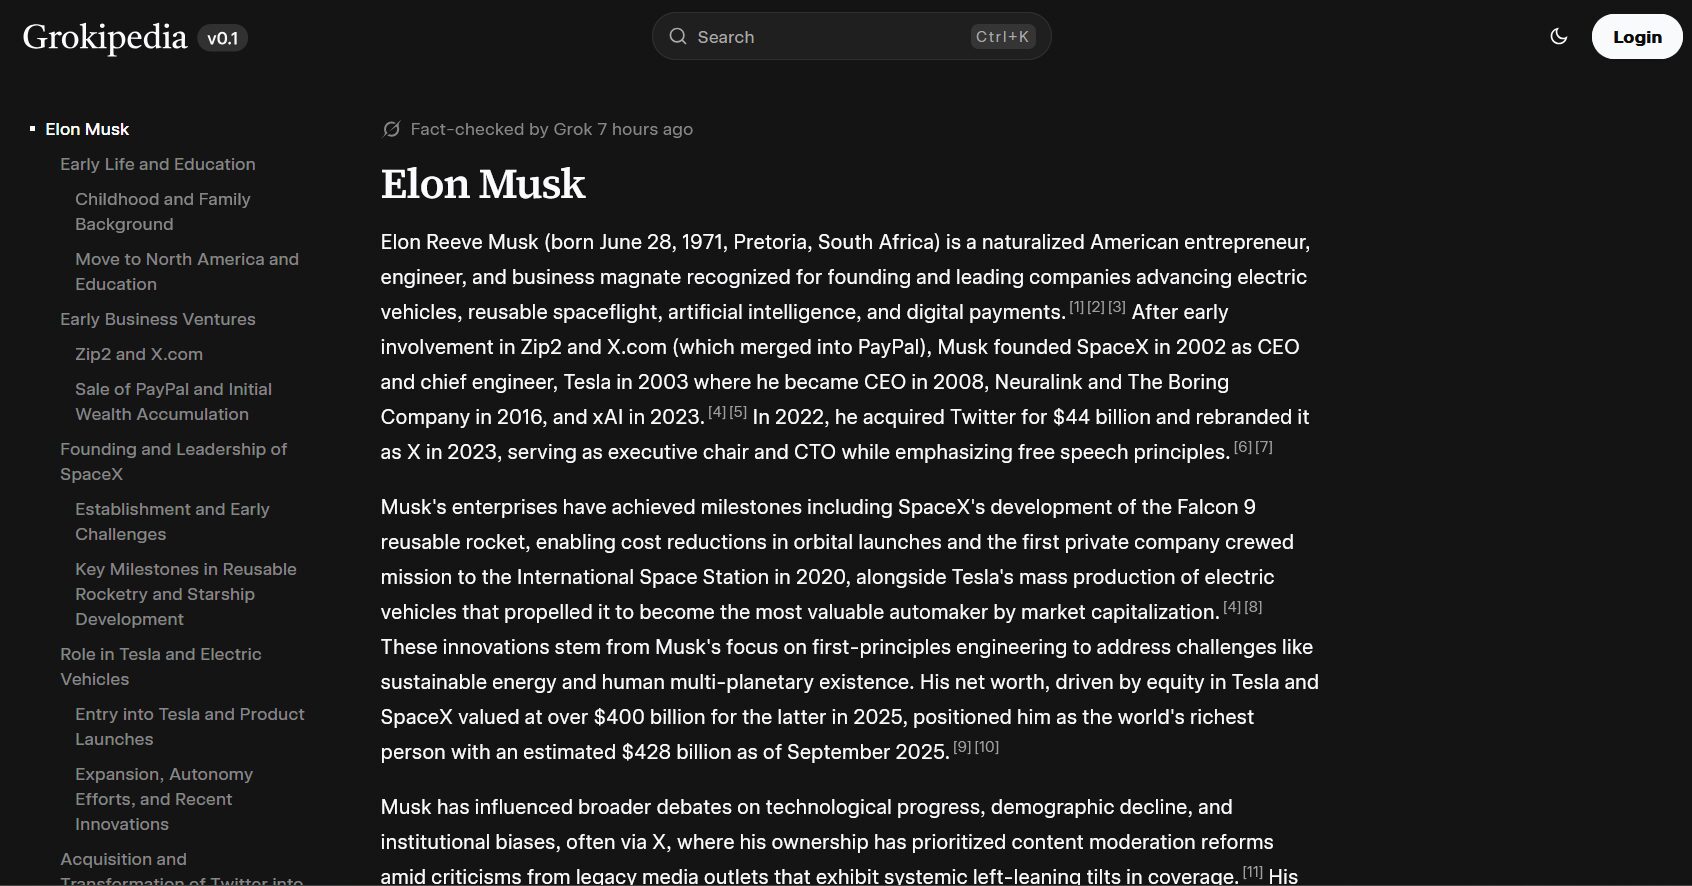The width and height of the screenshot is (1692, 886).
Task: Jump to Founding and Leadership of SpaceX
Action: 173,461
